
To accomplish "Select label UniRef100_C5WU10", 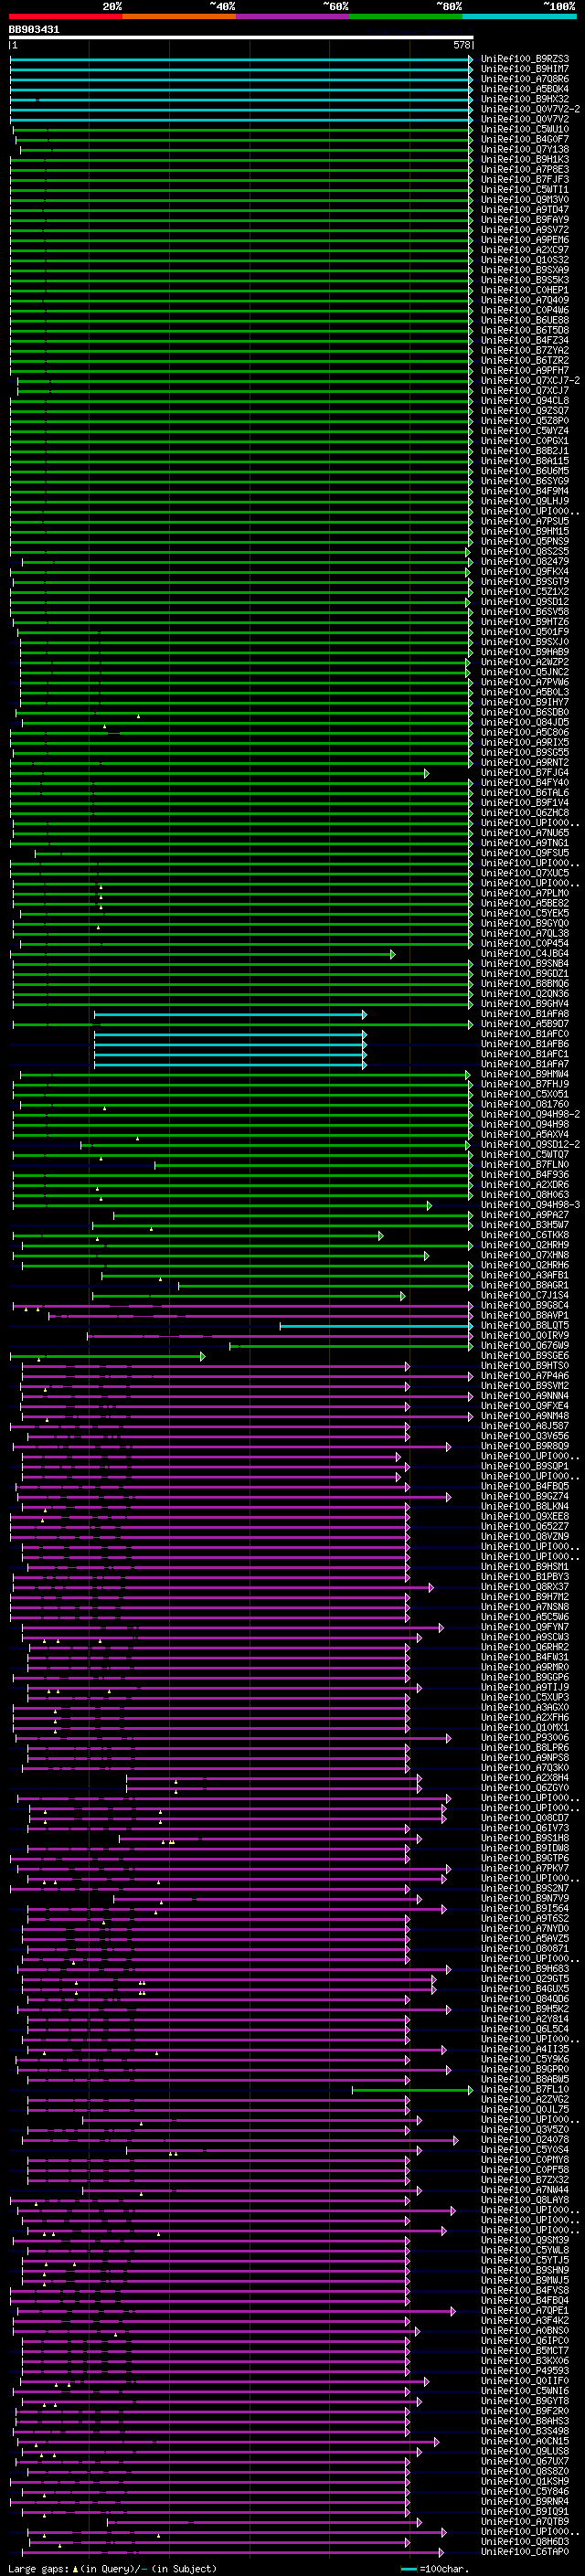I will (525, 129).
